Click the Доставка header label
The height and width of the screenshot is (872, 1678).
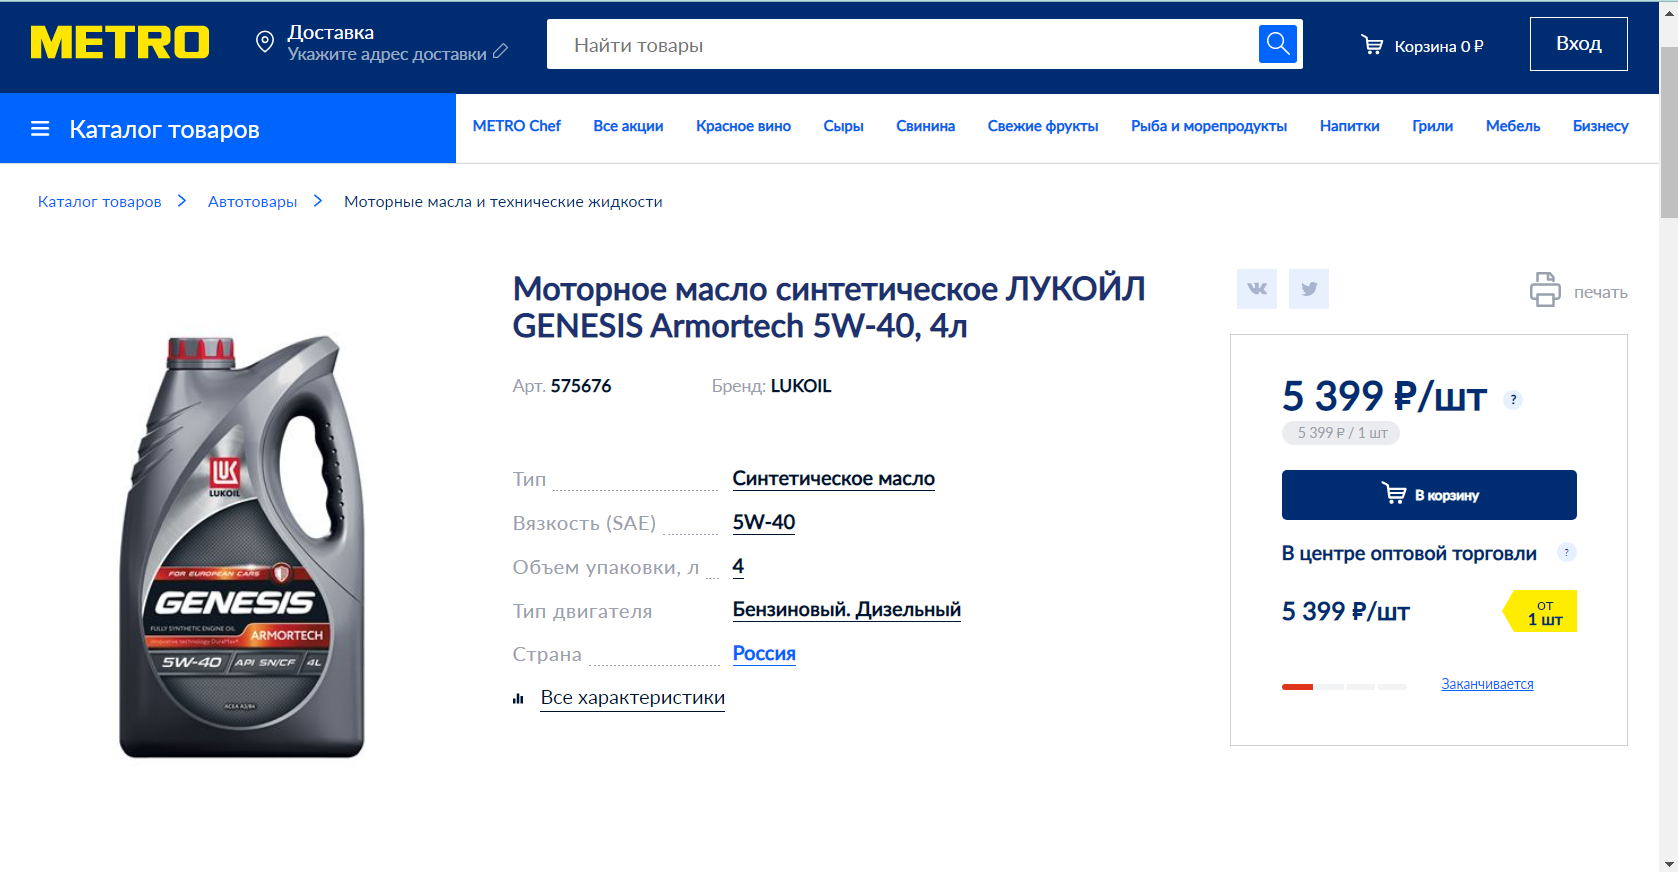coord(331,32)
